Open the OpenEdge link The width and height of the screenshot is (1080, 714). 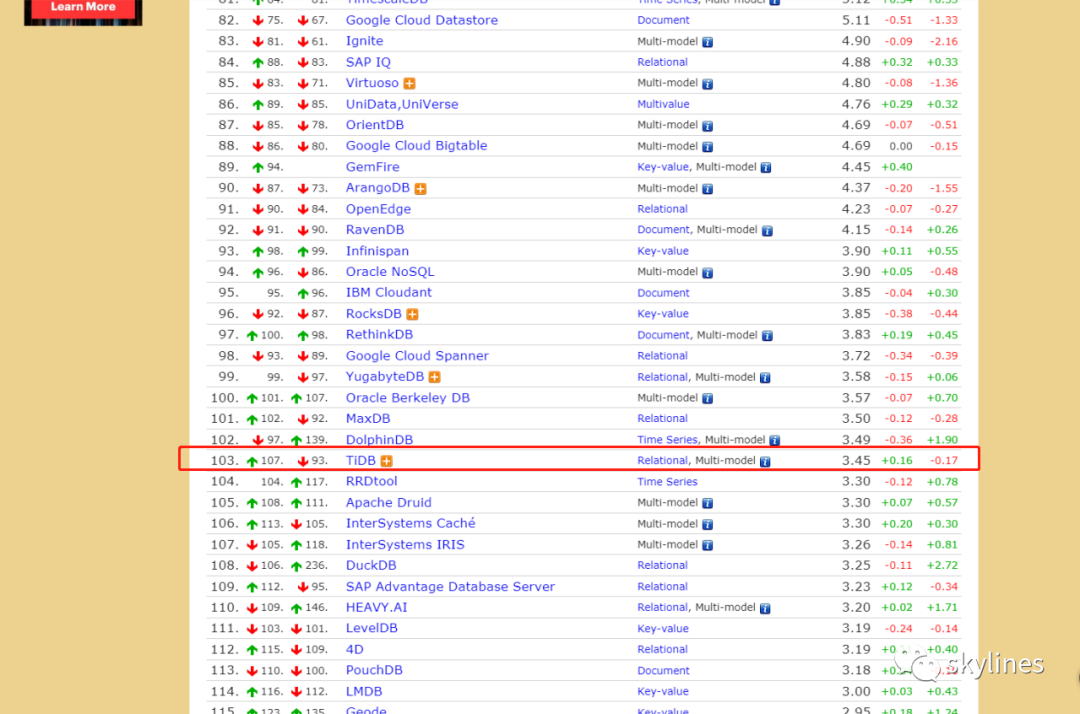point(378,209)
